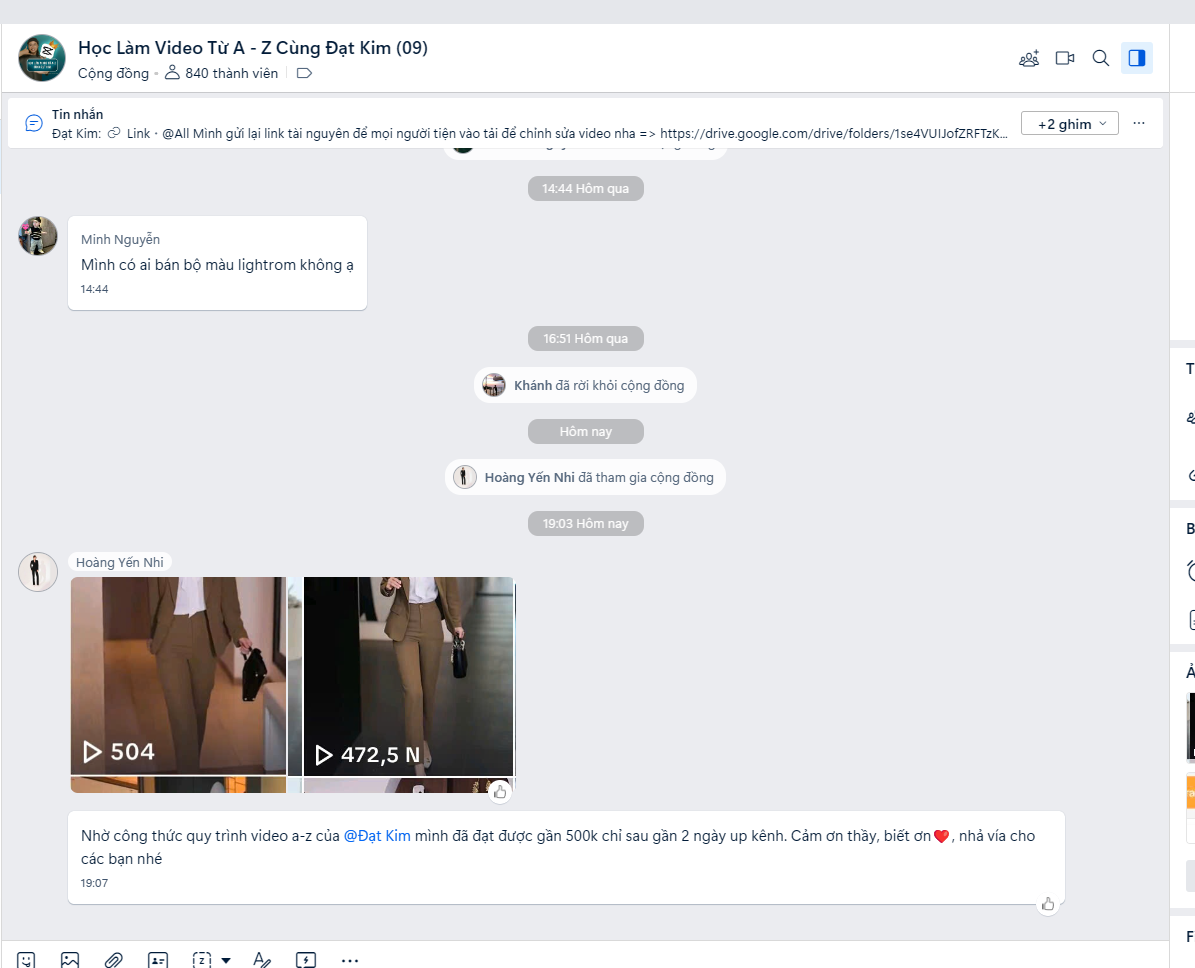The width and height of the screenshot is (1195, 968).
Task: Play the video showing 504 views
Action: coord(178,675)
